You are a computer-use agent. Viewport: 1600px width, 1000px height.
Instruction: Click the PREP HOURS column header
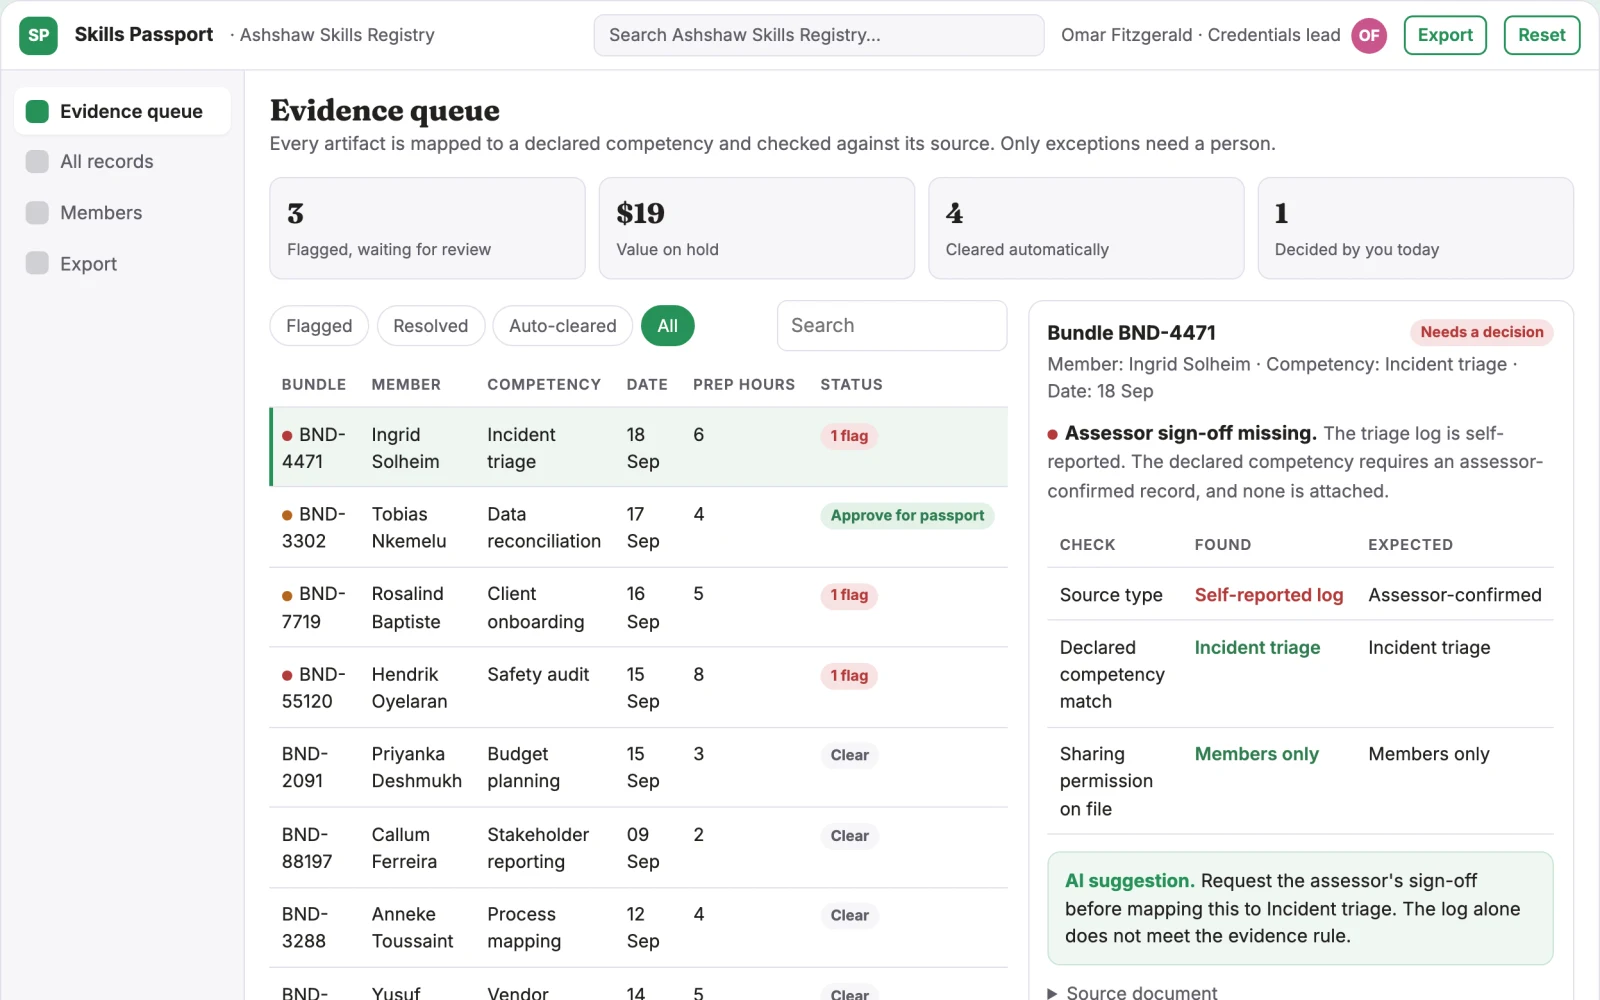[x=744, y=384]
